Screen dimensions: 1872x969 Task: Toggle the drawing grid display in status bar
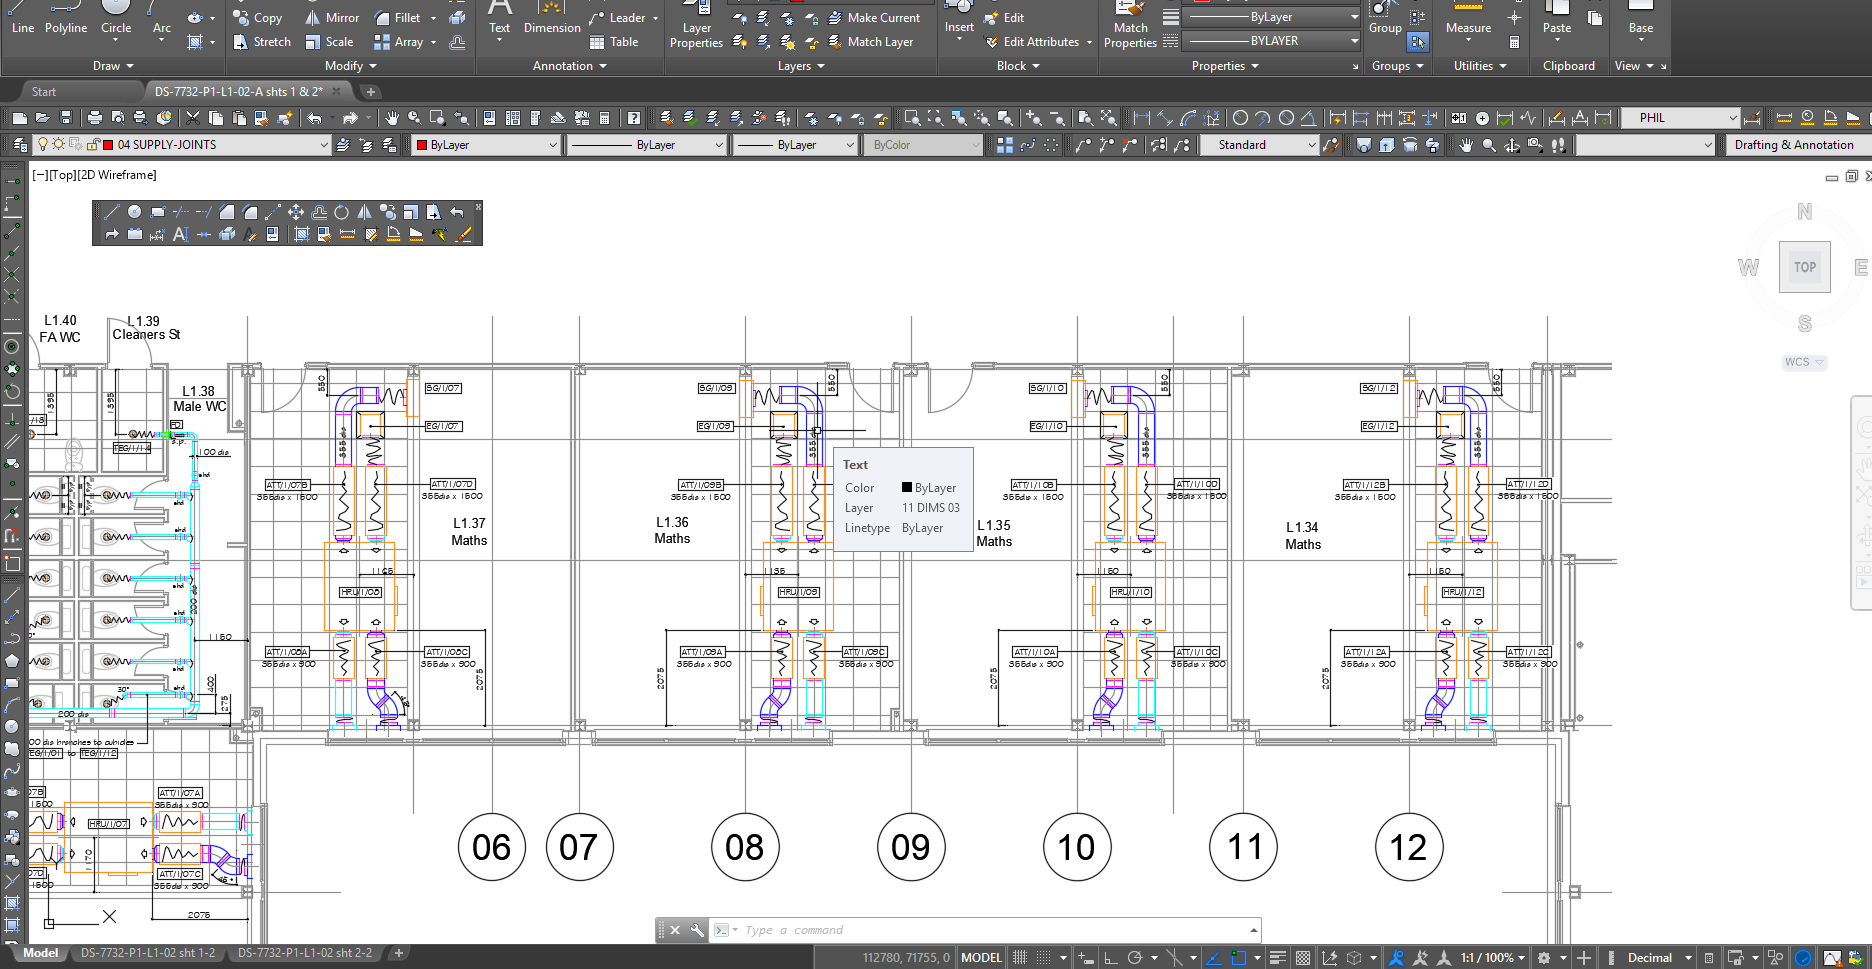click(1020, 957)
